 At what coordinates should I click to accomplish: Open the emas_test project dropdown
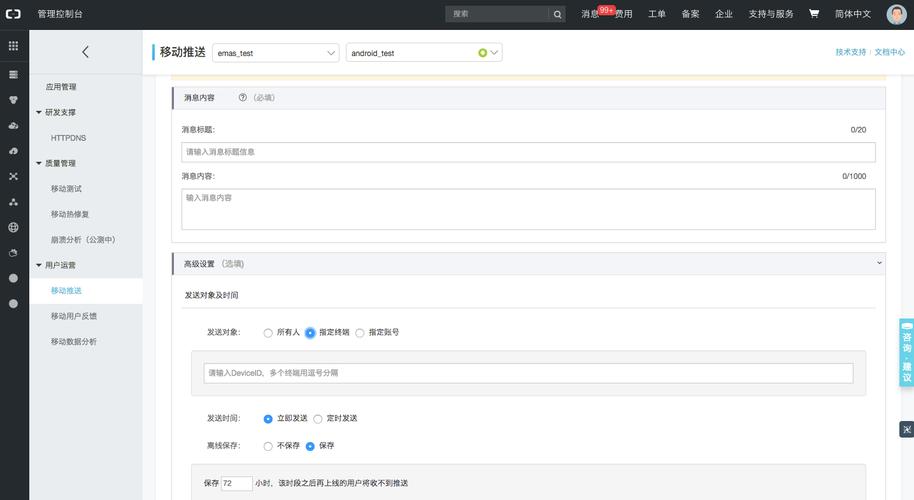click(276, 53)
